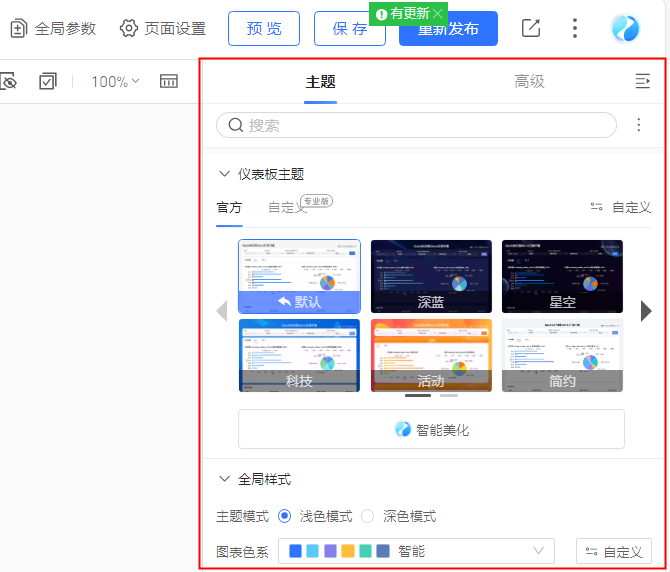Collapse the 仪表板主题 section

pos(224,174)
